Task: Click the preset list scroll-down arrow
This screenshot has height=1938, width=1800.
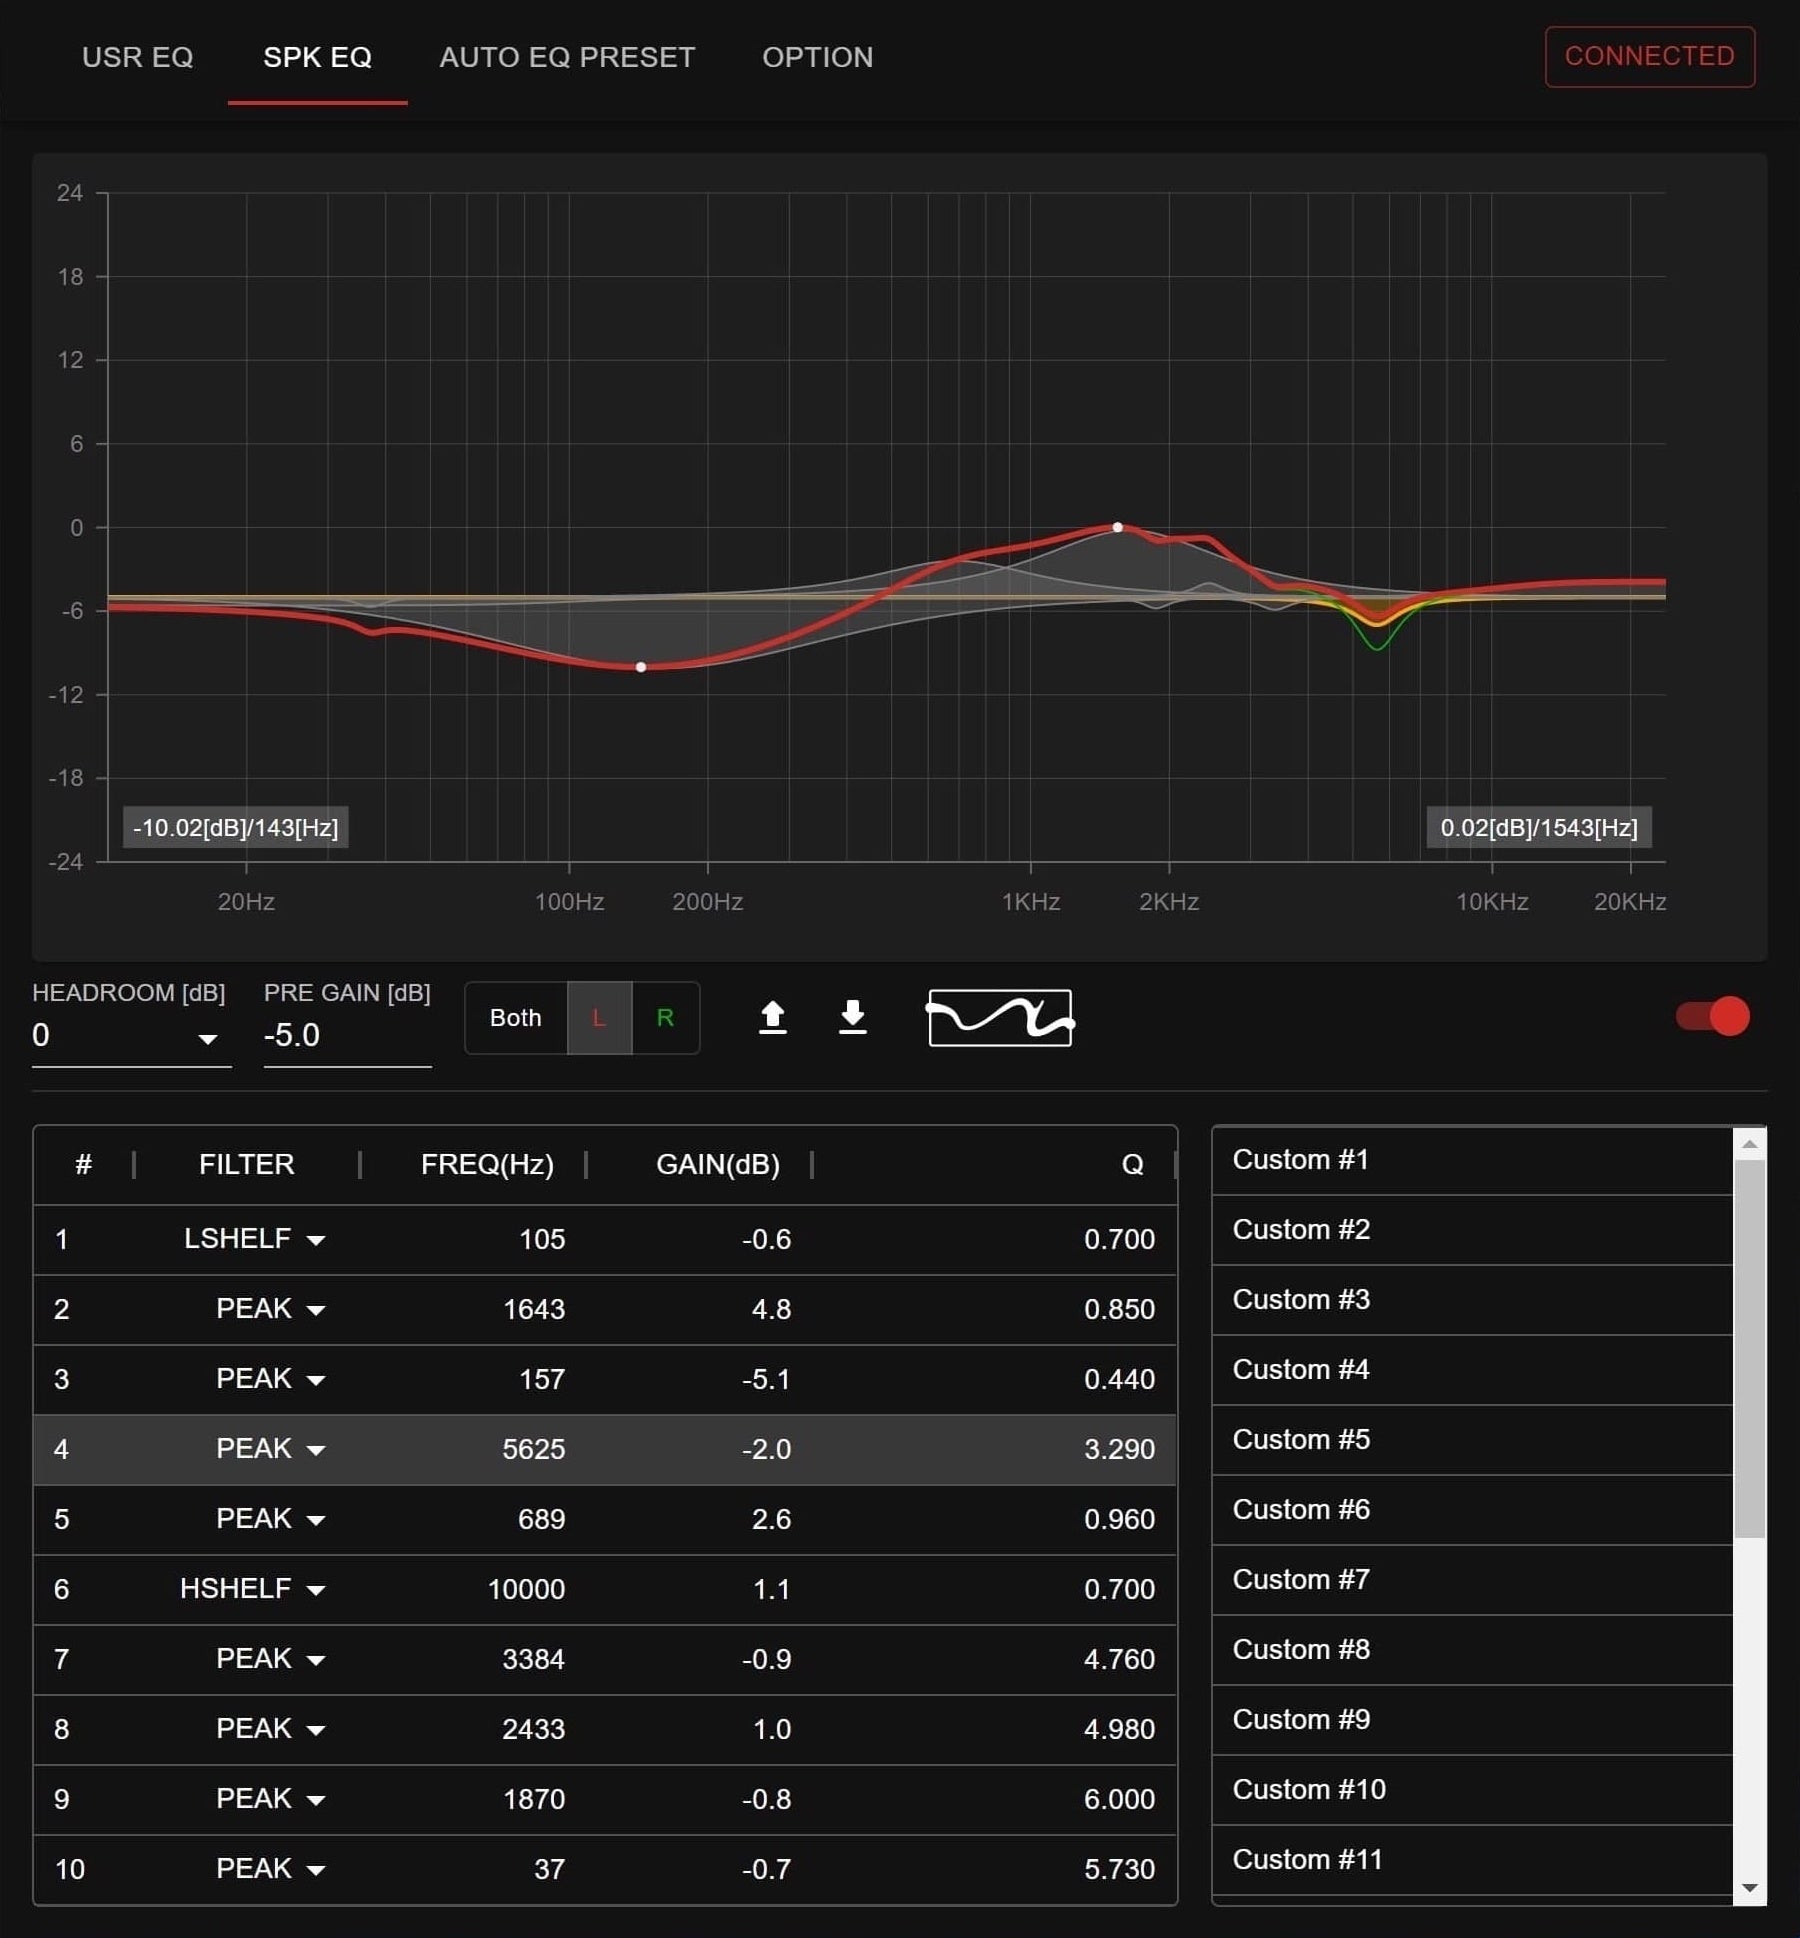Action: click(1750, 1888)
